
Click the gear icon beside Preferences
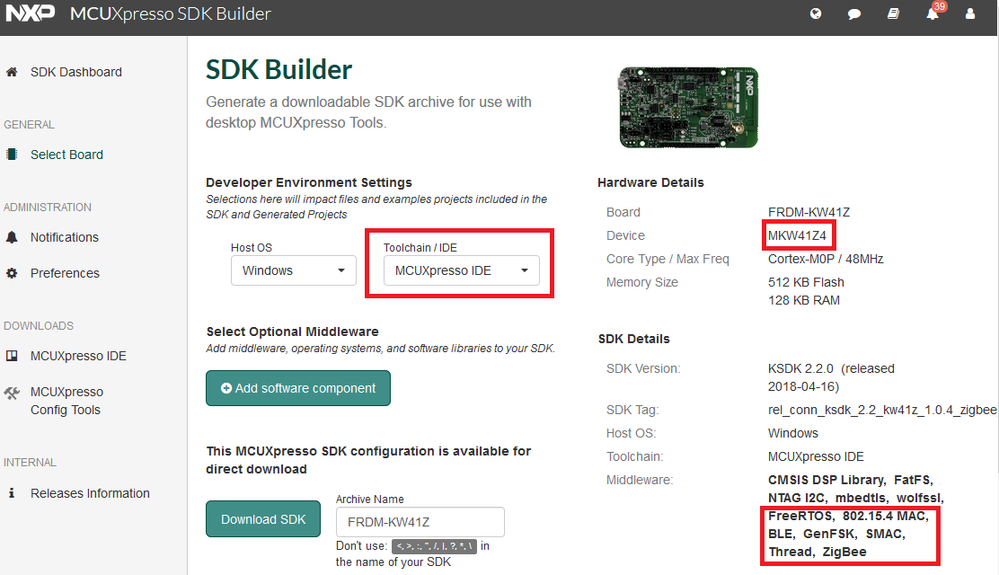tap(11, 273)
